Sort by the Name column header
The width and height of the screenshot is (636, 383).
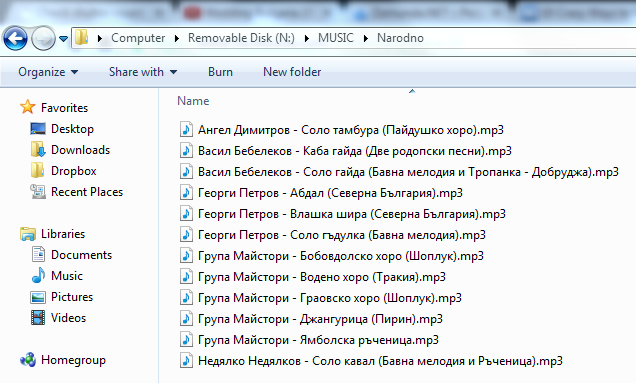point(193,101)
